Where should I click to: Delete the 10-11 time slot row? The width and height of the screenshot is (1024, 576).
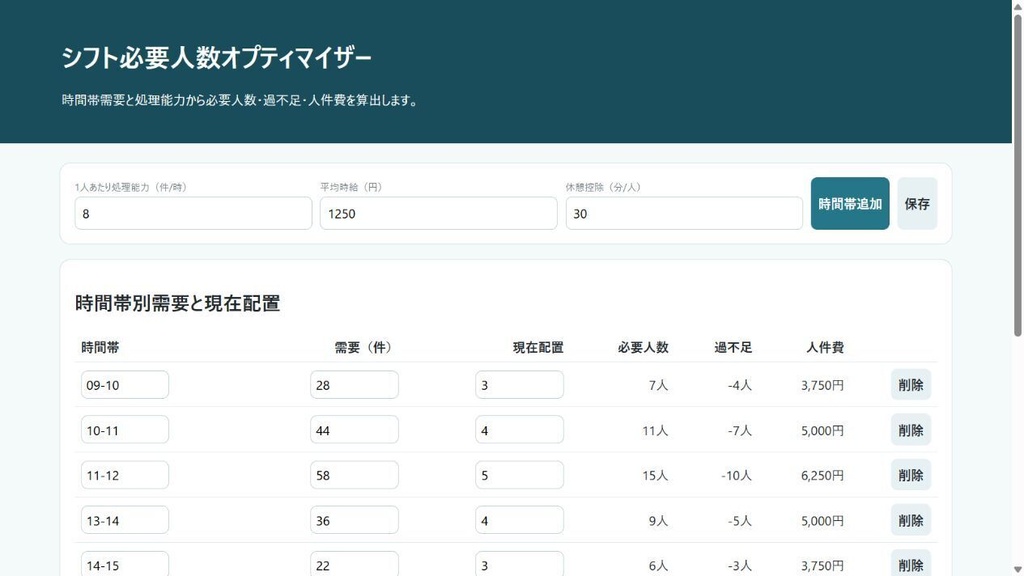(910, 430)
